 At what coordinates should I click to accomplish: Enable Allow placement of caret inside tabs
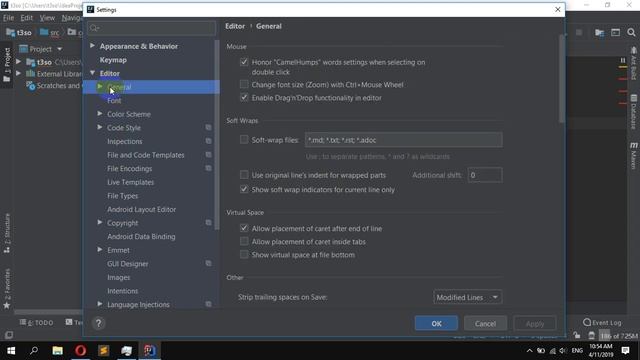pos(244,241)
